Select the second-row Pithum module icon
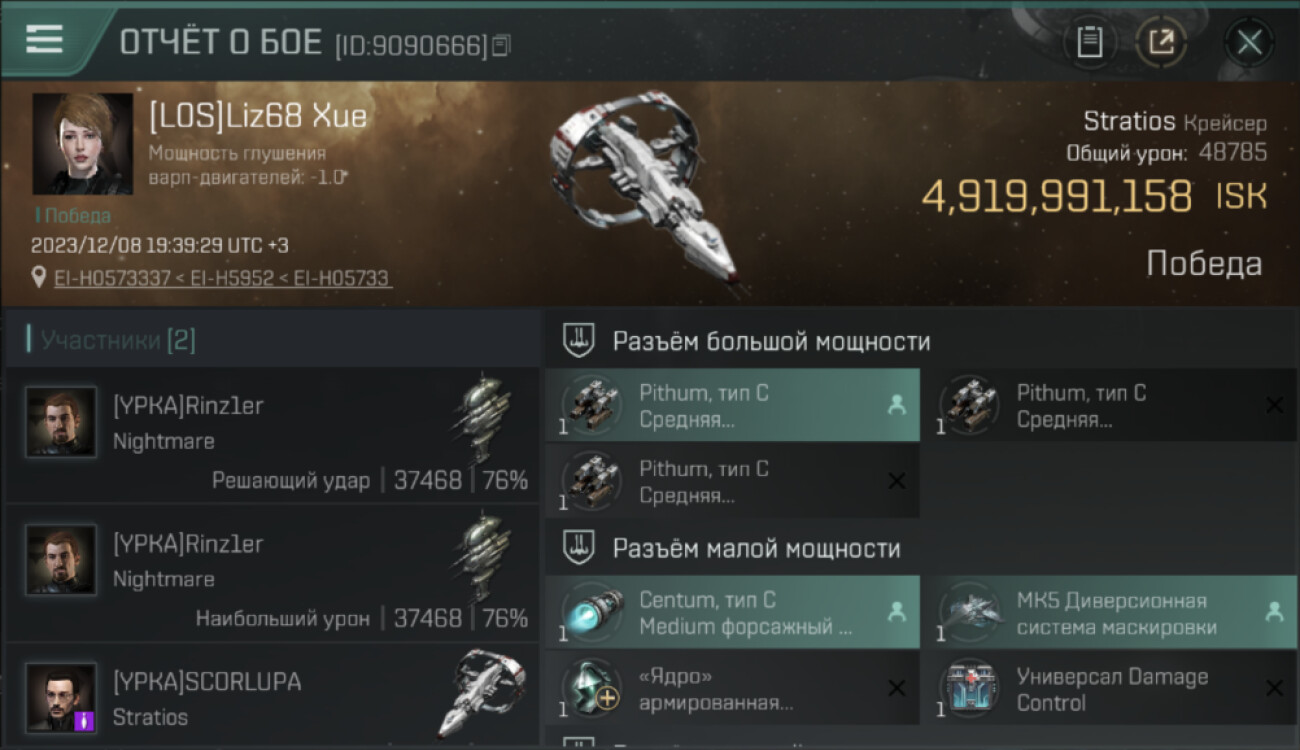 [591, 481]
